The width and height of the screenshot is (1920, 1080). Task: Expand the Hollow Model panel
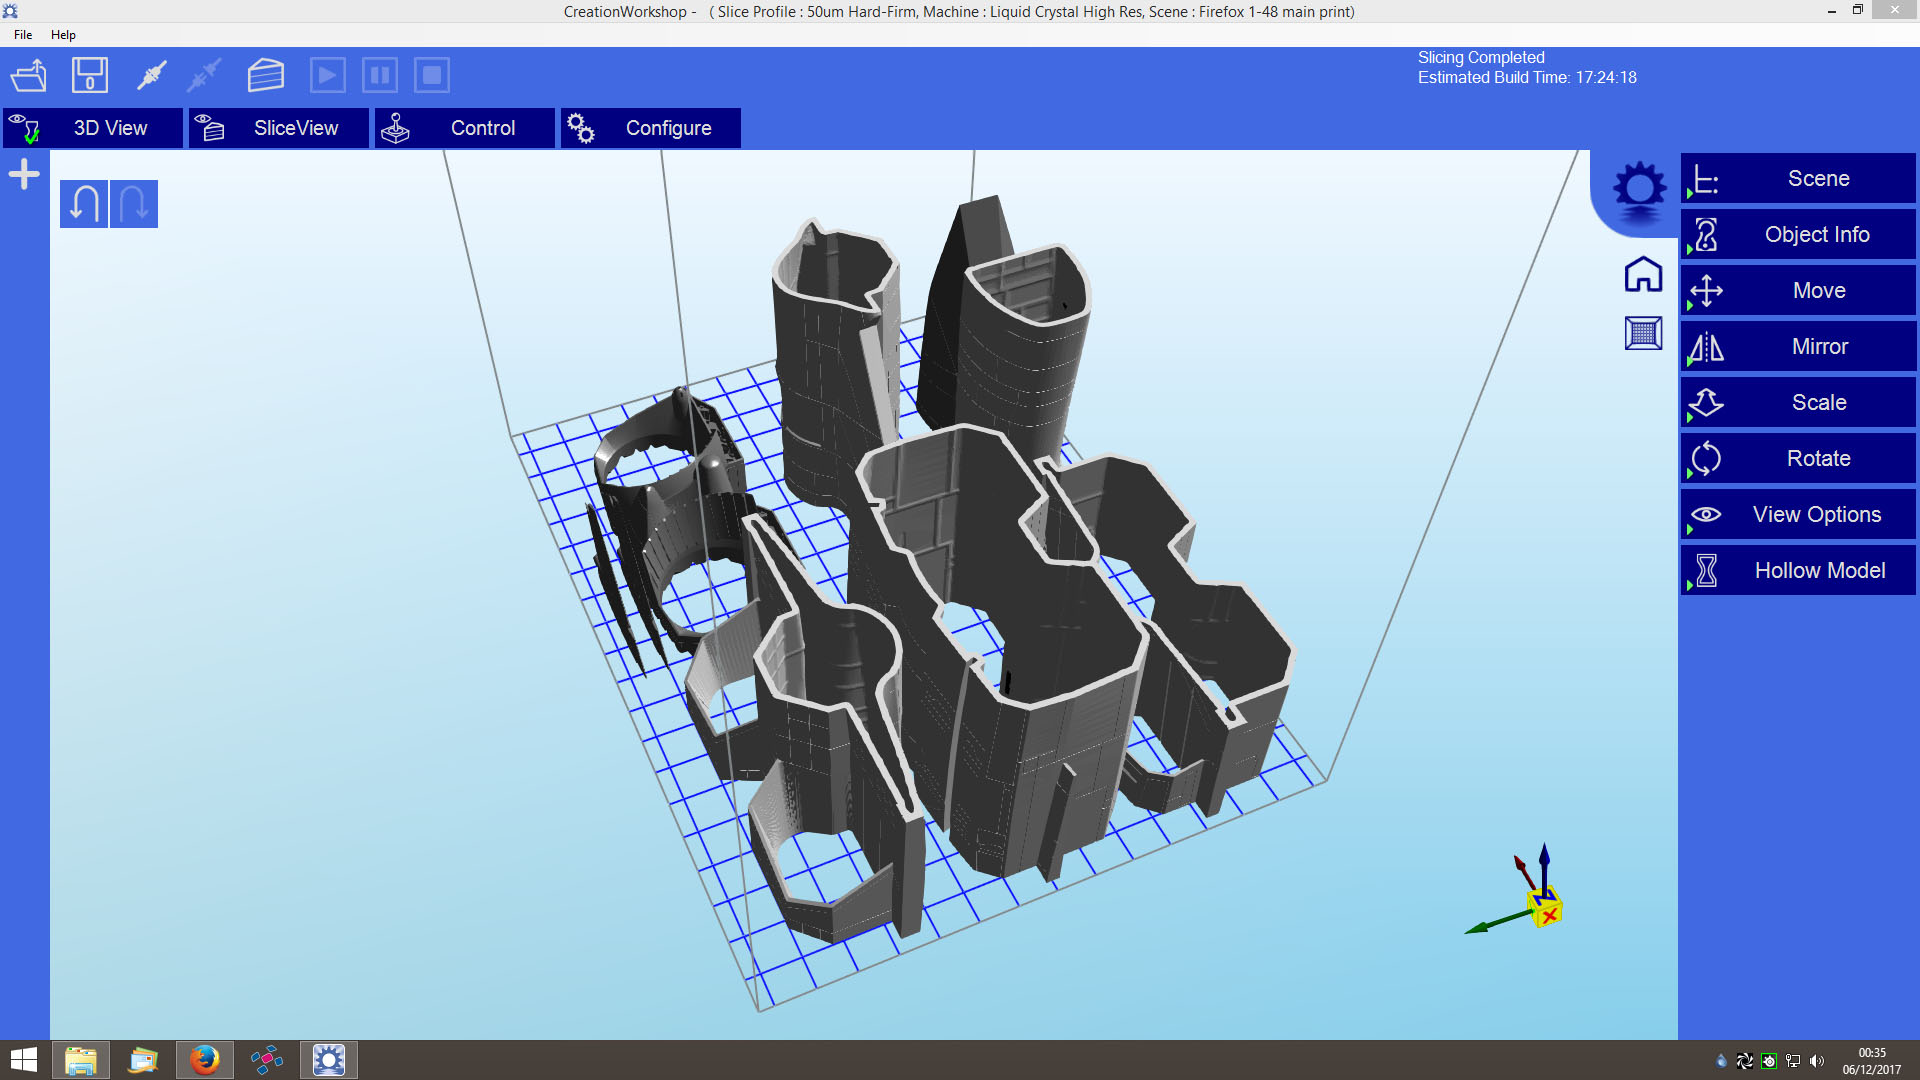1798,570
